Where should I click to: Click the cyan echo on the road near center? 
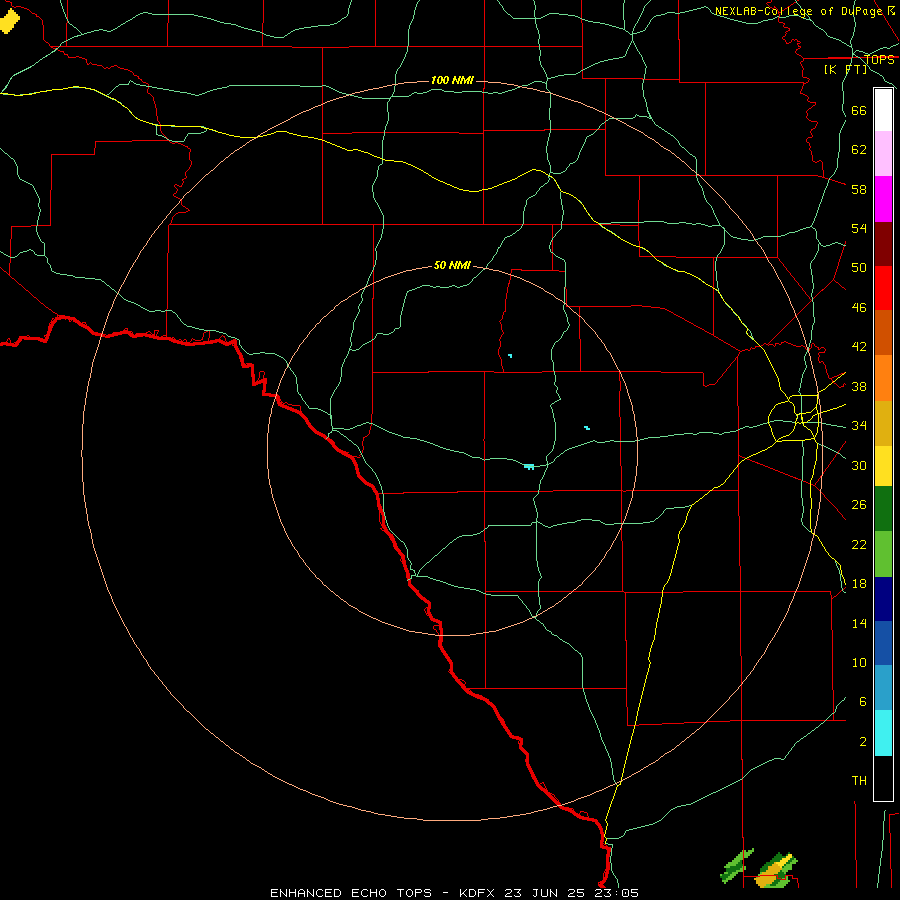529,467
